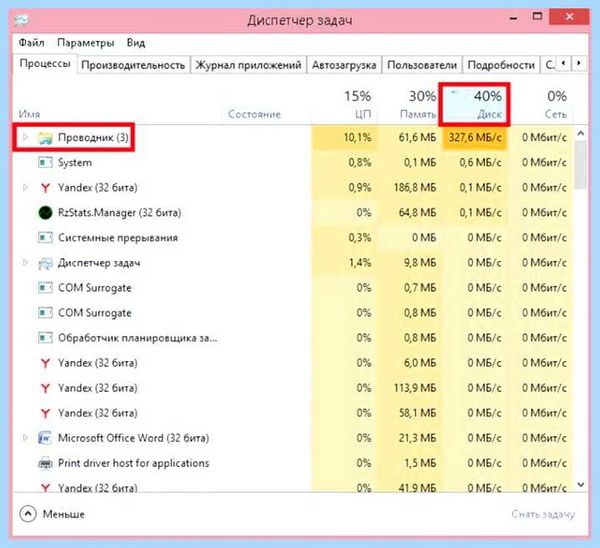Click the process list scrollbar thumb

point(580,165)
